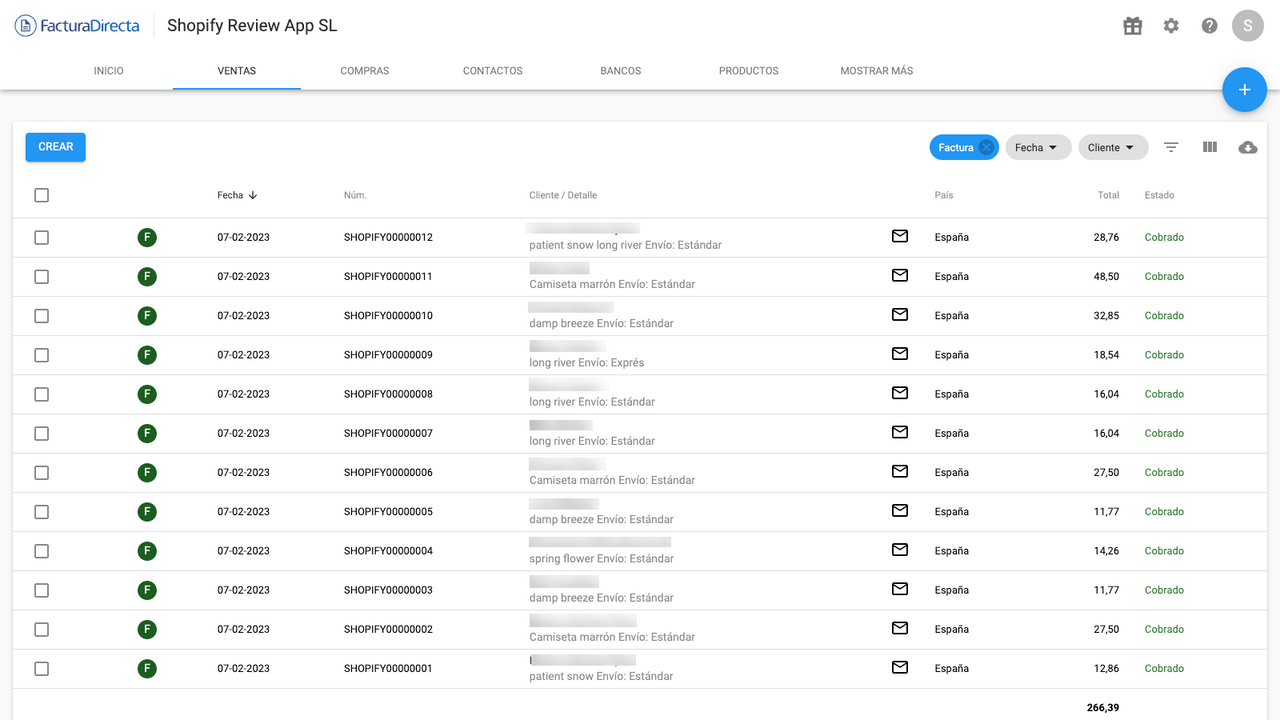Toggle the select-all header checkbox
Viewport: 1280px width, 720px height.
click(x=41, y=195)
